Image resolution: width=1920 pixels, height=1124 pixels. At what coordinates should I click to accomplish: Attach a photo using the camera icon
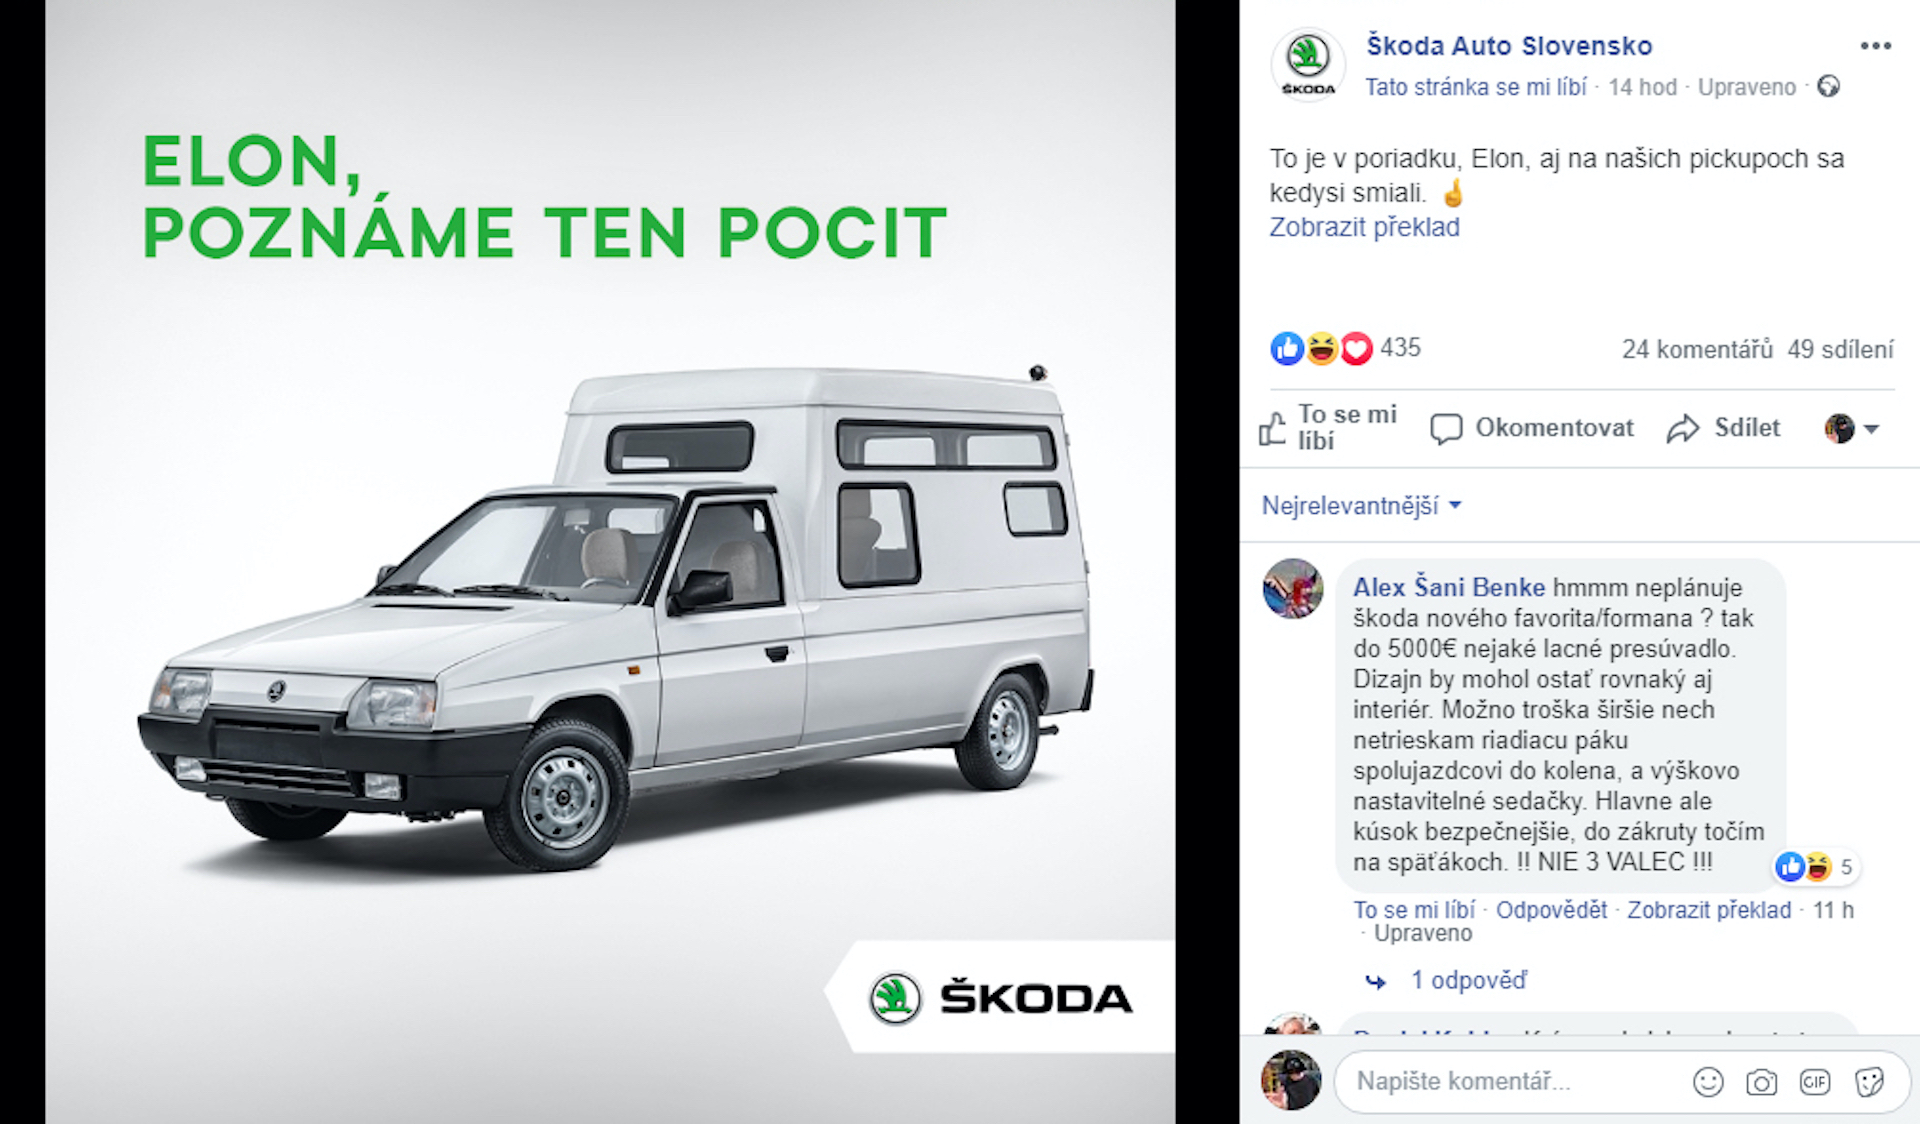[x=1761, y=1081]
